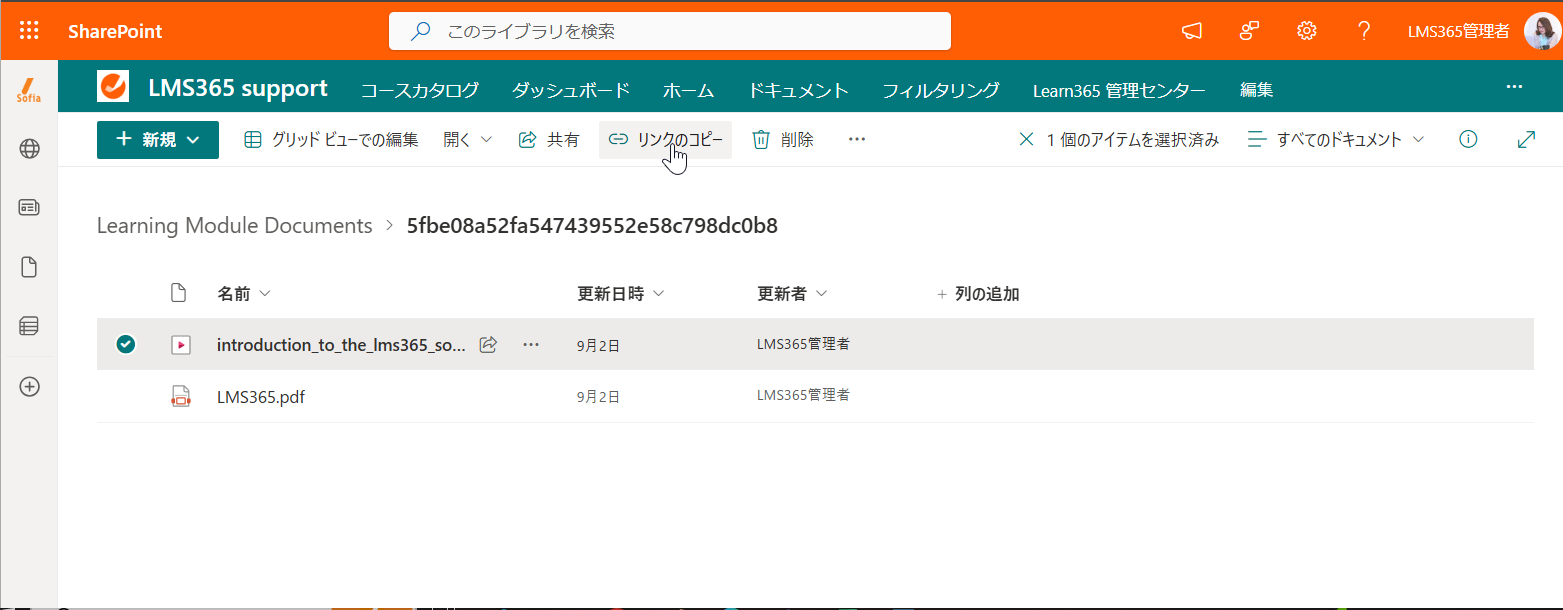Image resolution: width=1563 pixels, height=610 pixels.
Task: Open the lists icon in left rail
Action: (x=29, y=326)
